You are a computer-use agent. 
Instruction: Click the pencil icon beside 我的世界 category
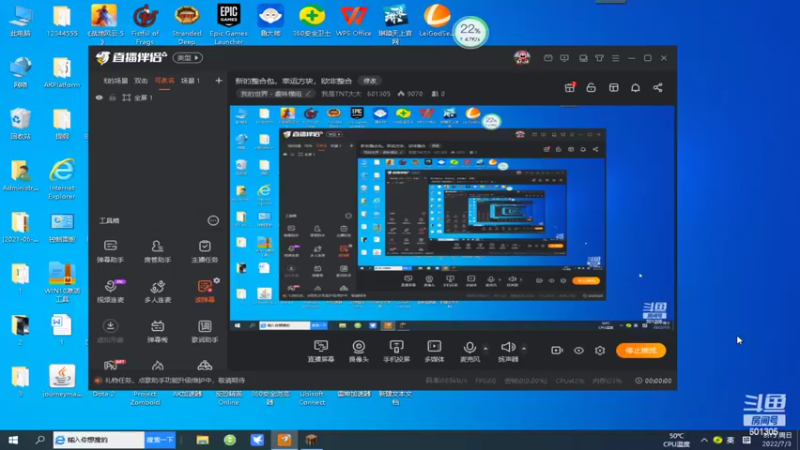pyautogui.click(x=308, y=94)
